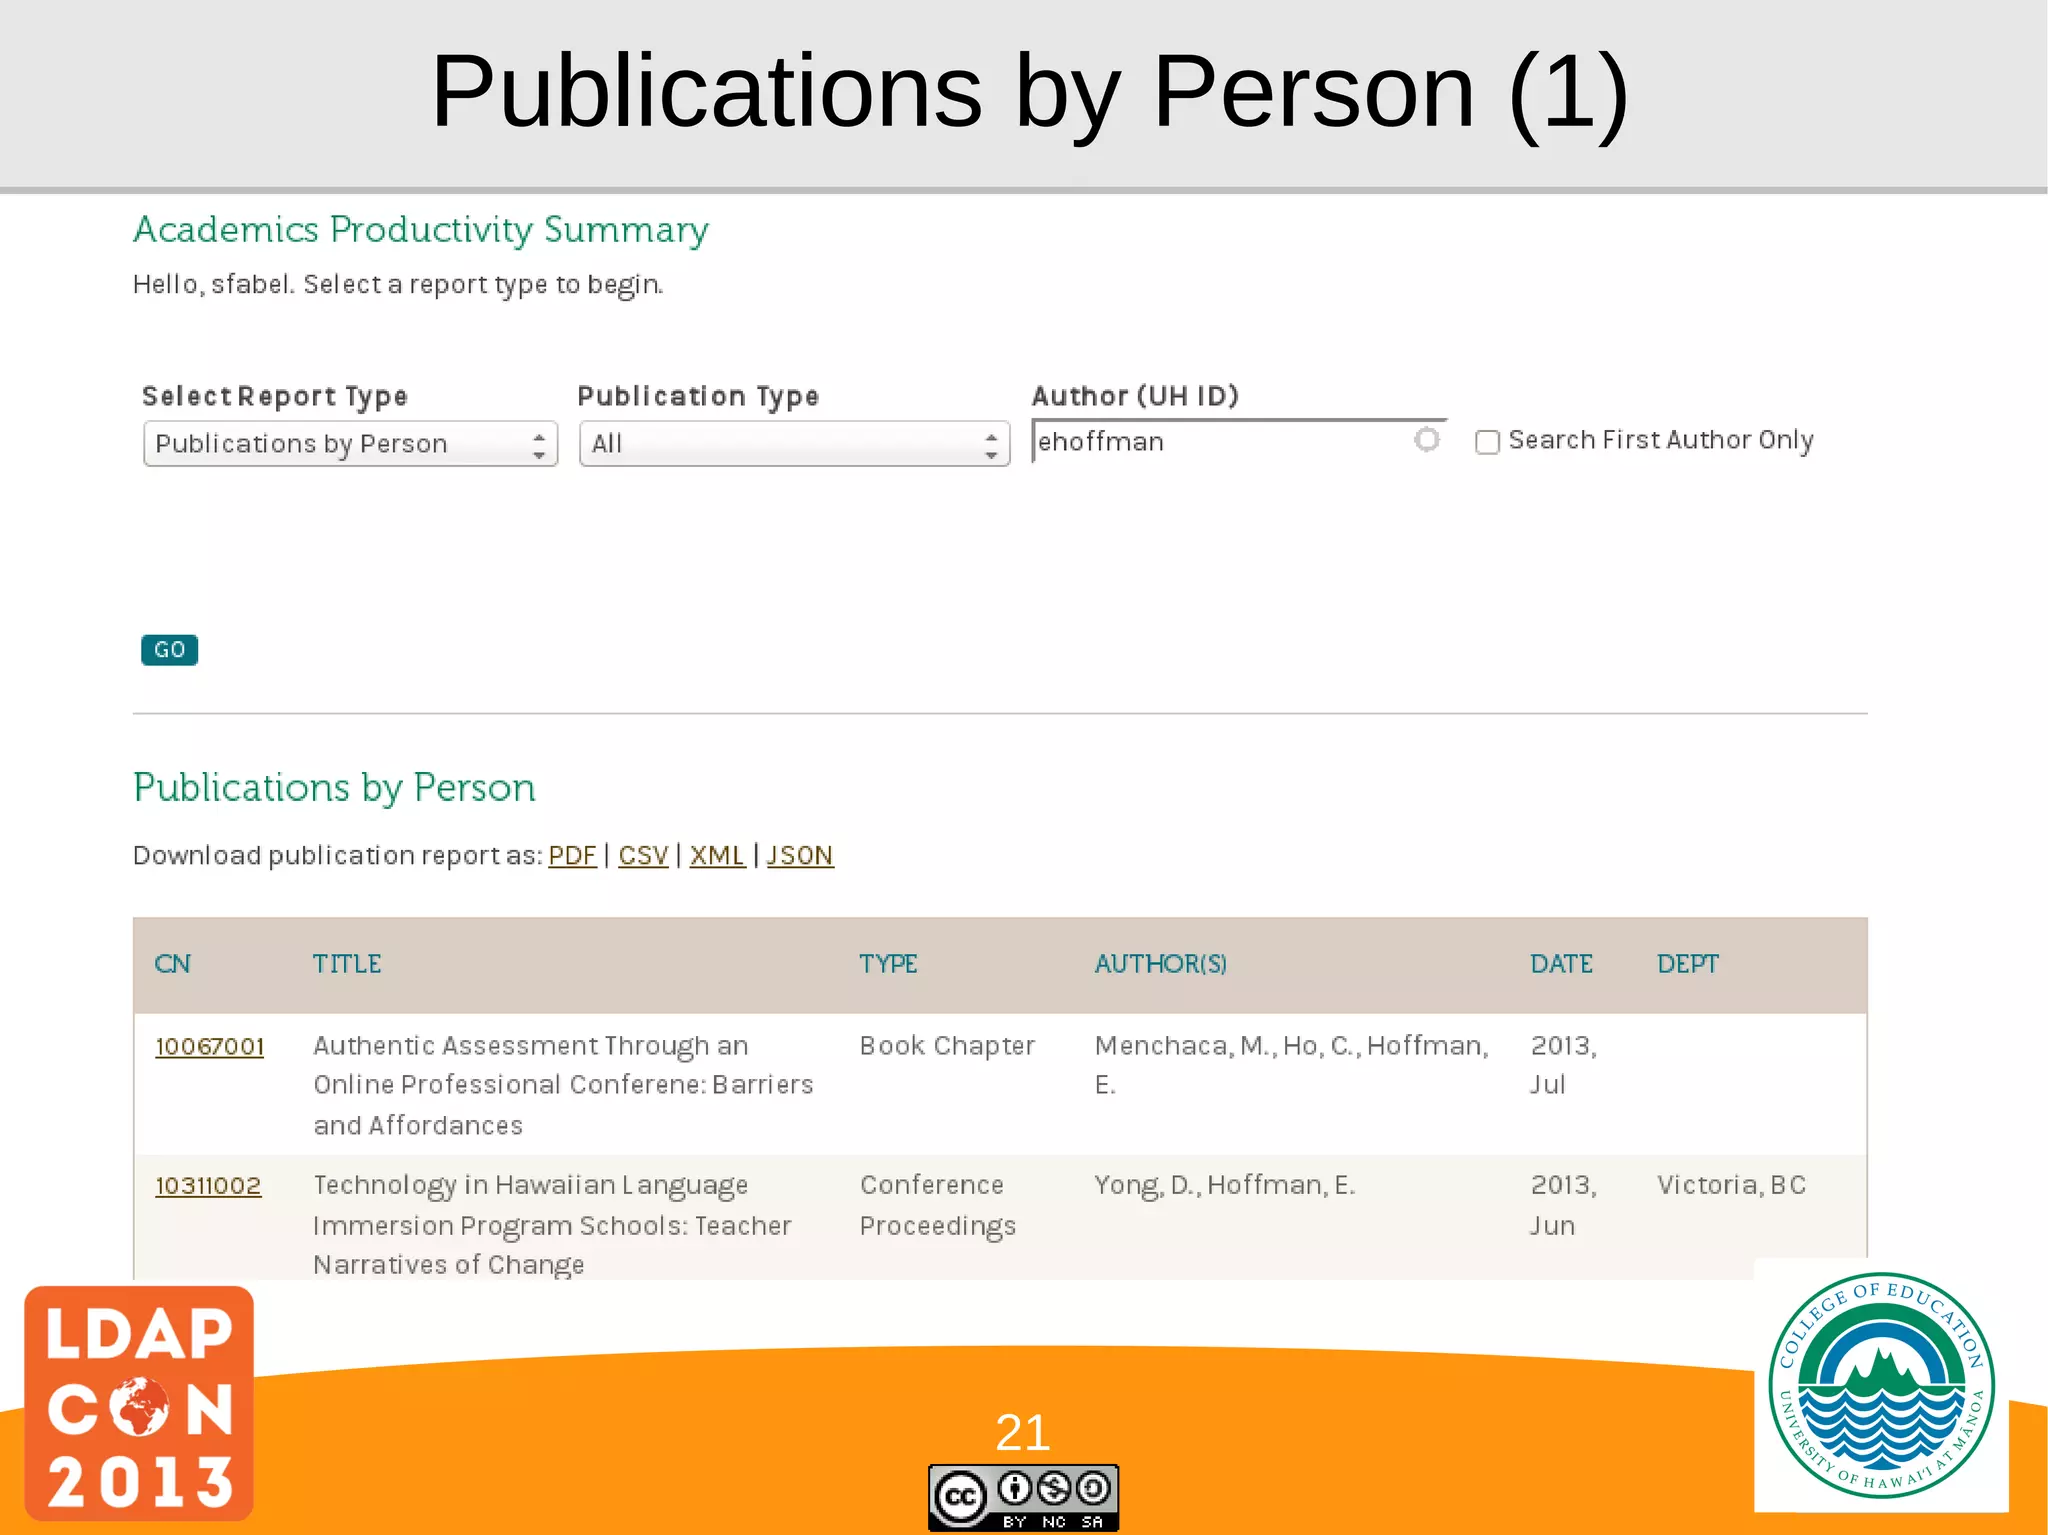
Task: Click the LDAPCon 2013 logo
Action: point(139,1403)
